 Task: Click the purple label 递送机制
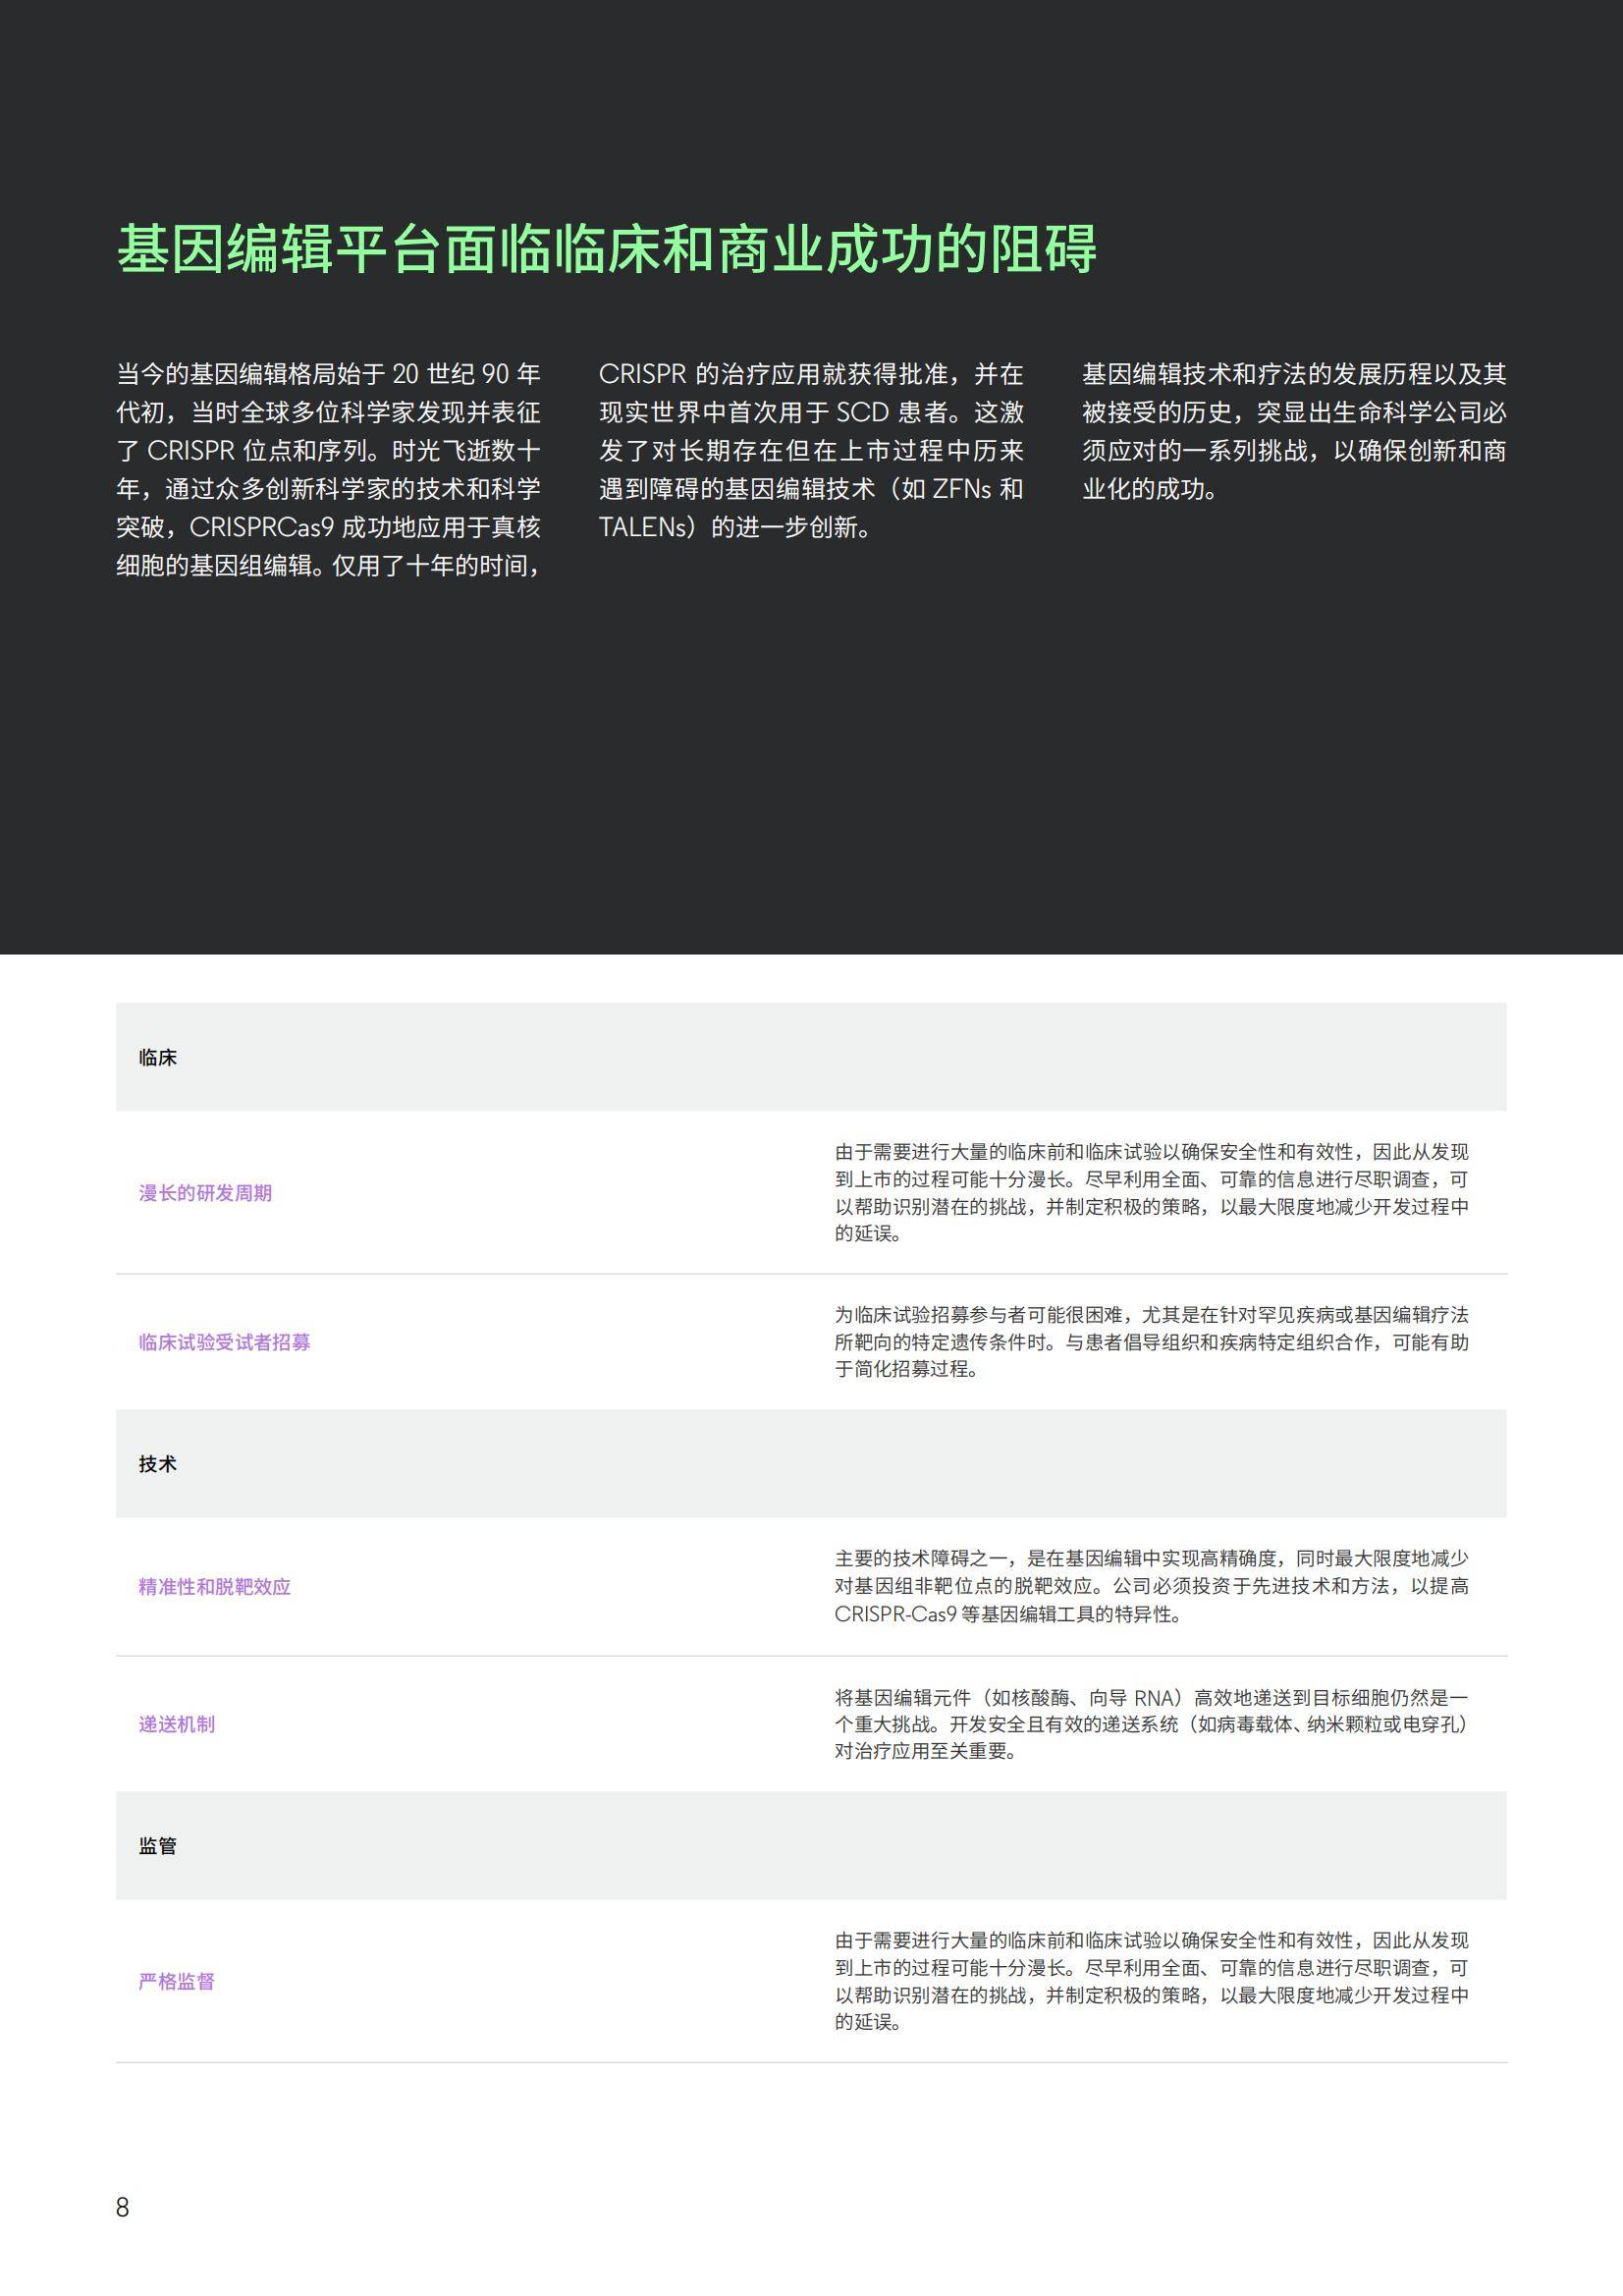(176, 1725)
